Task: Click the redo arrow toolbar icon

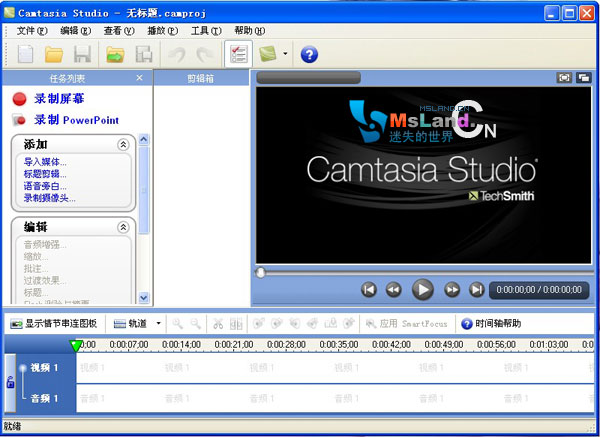Action: click(204, 54)
